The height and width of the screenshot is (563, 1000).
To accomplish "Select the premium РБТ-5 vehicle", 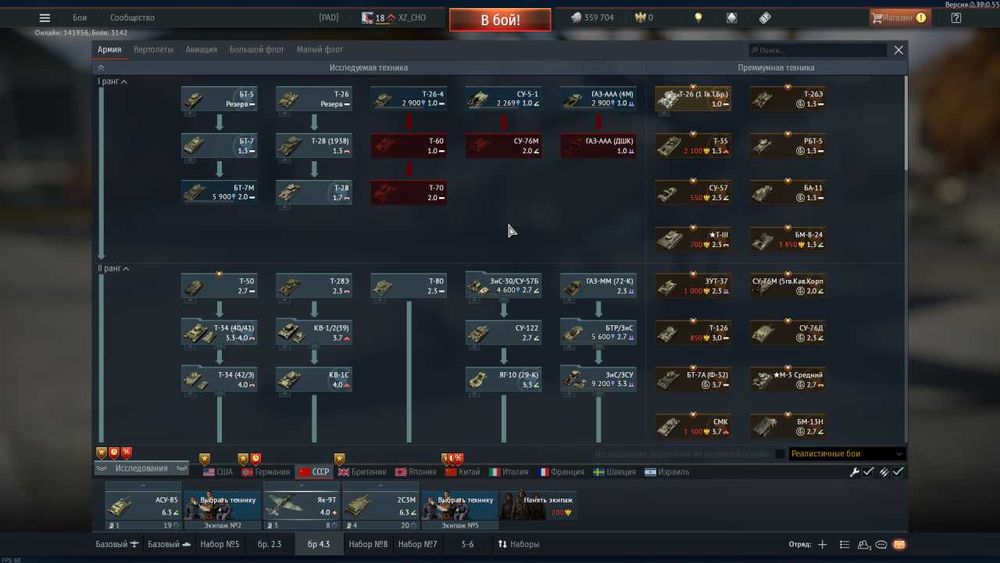I will (788, 146).
